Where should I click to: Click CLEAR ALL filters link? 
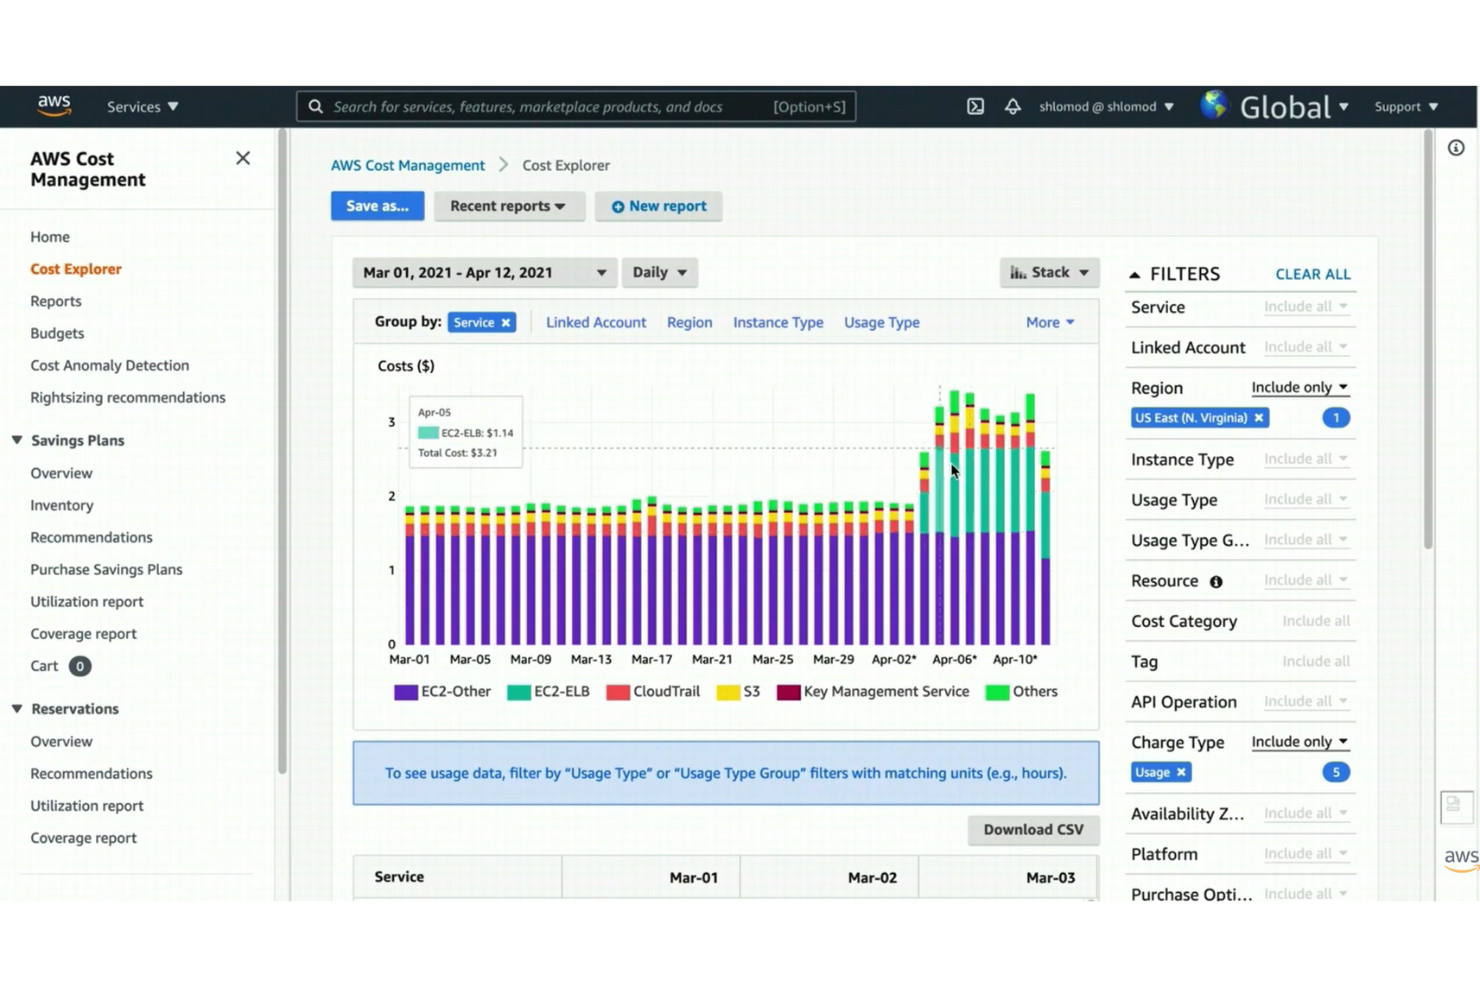(x=1313, y=274)
